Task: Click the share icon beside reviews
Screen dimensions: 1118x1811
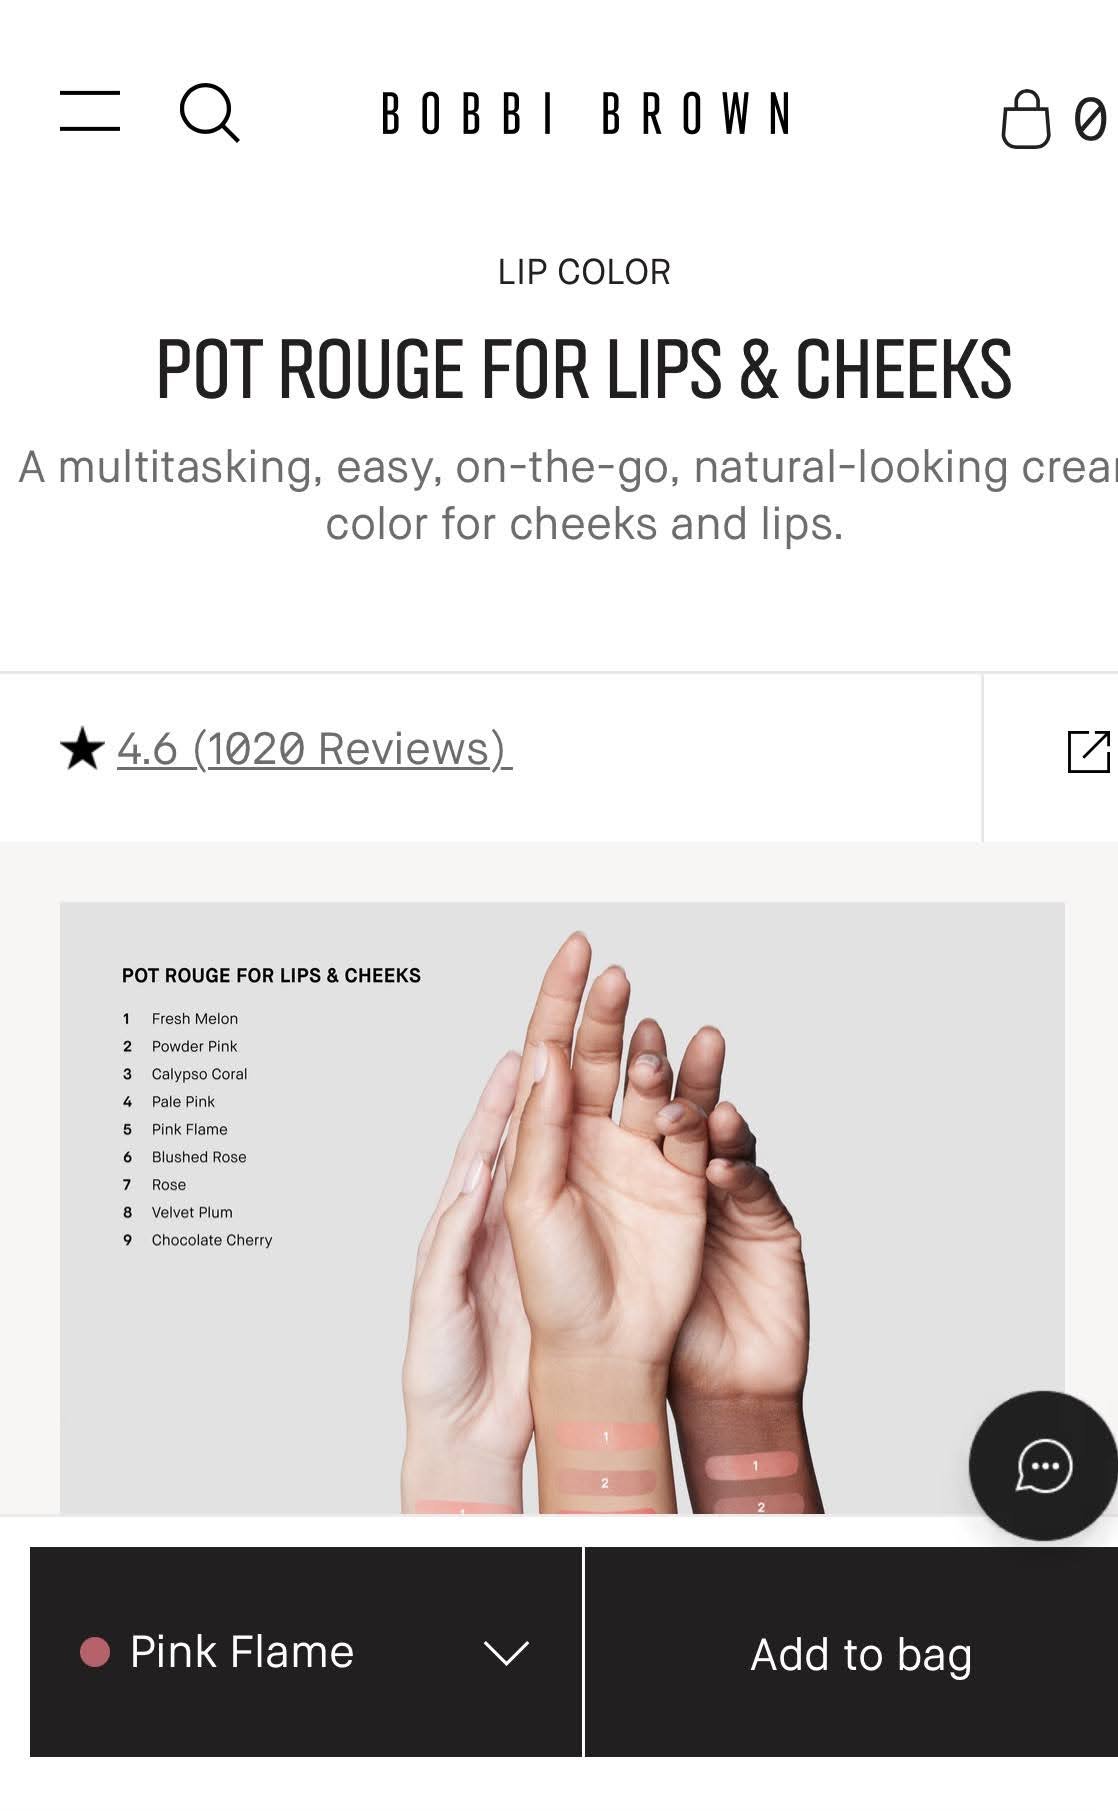Action: [x=1090, y=752]
